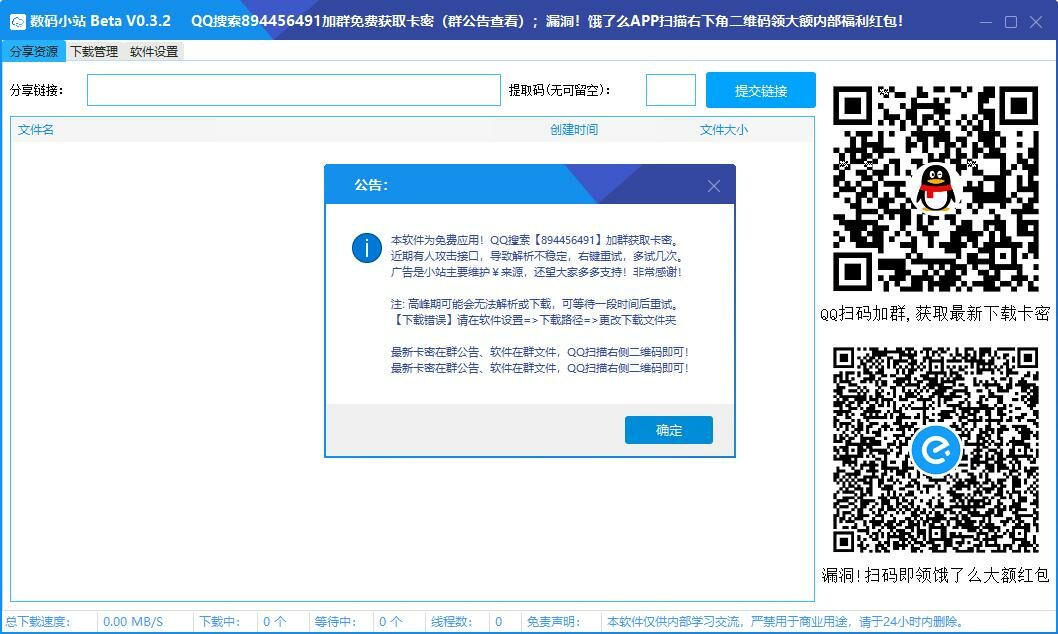Open the 下载管理 tab
1058x634 pixels.
[x=94, y=51]
